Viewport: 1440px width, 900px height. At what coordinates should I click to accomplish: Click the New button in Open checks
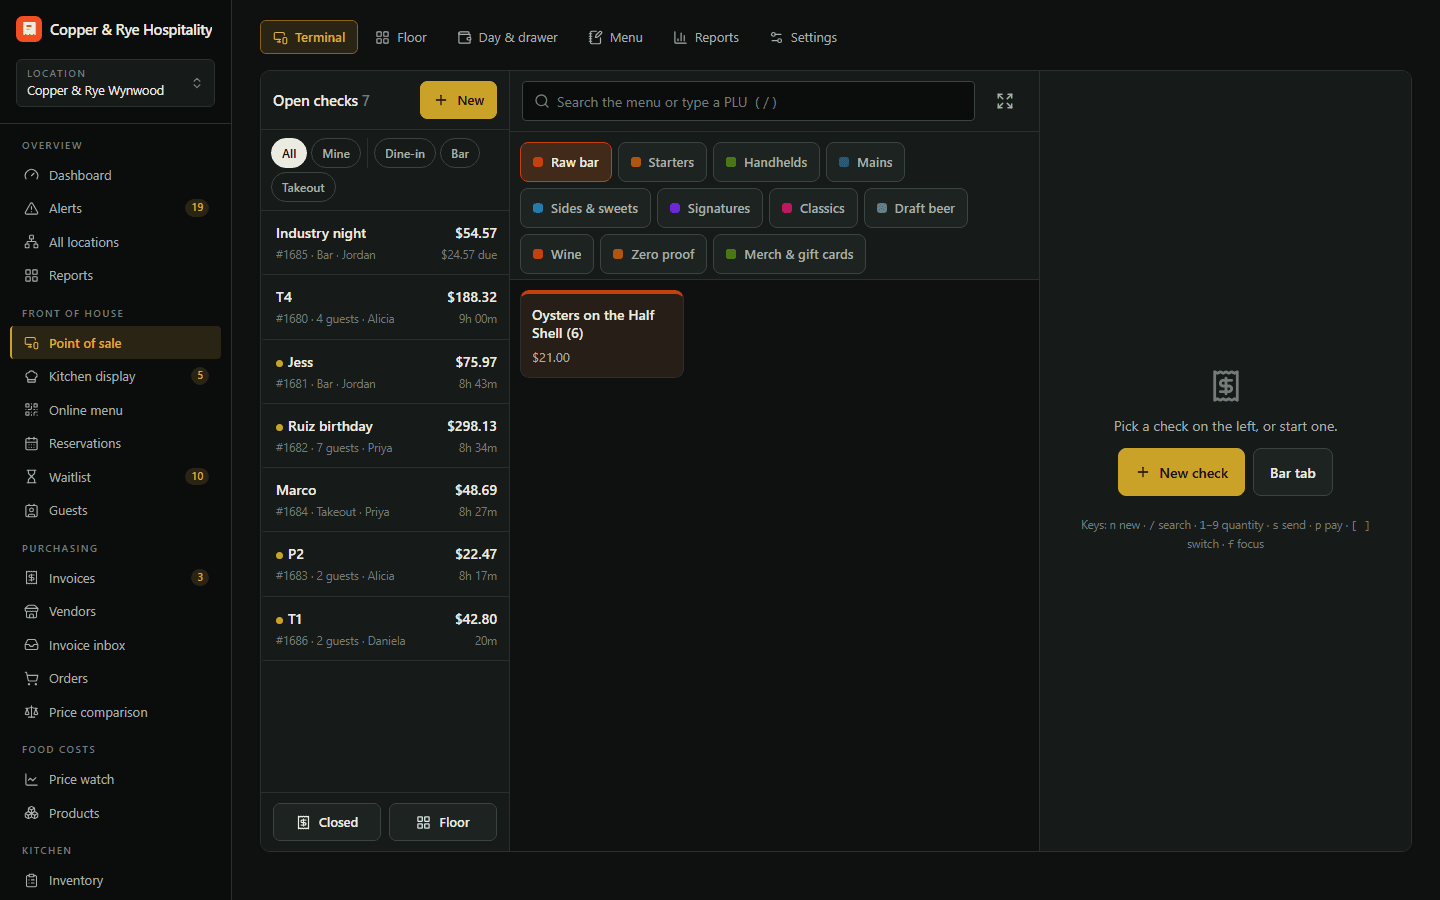[x=458, y=100]
